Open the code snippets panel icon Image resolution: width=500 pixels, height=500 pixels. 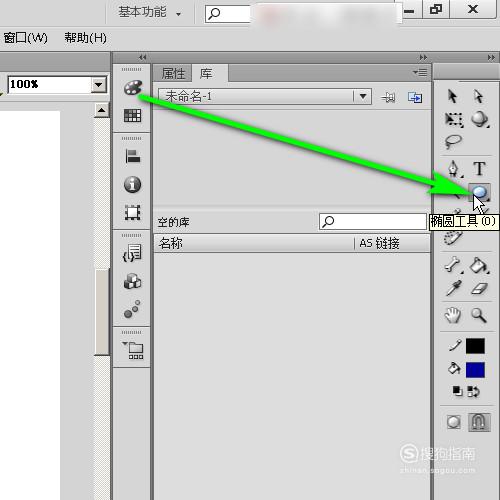tap(132, 253)
